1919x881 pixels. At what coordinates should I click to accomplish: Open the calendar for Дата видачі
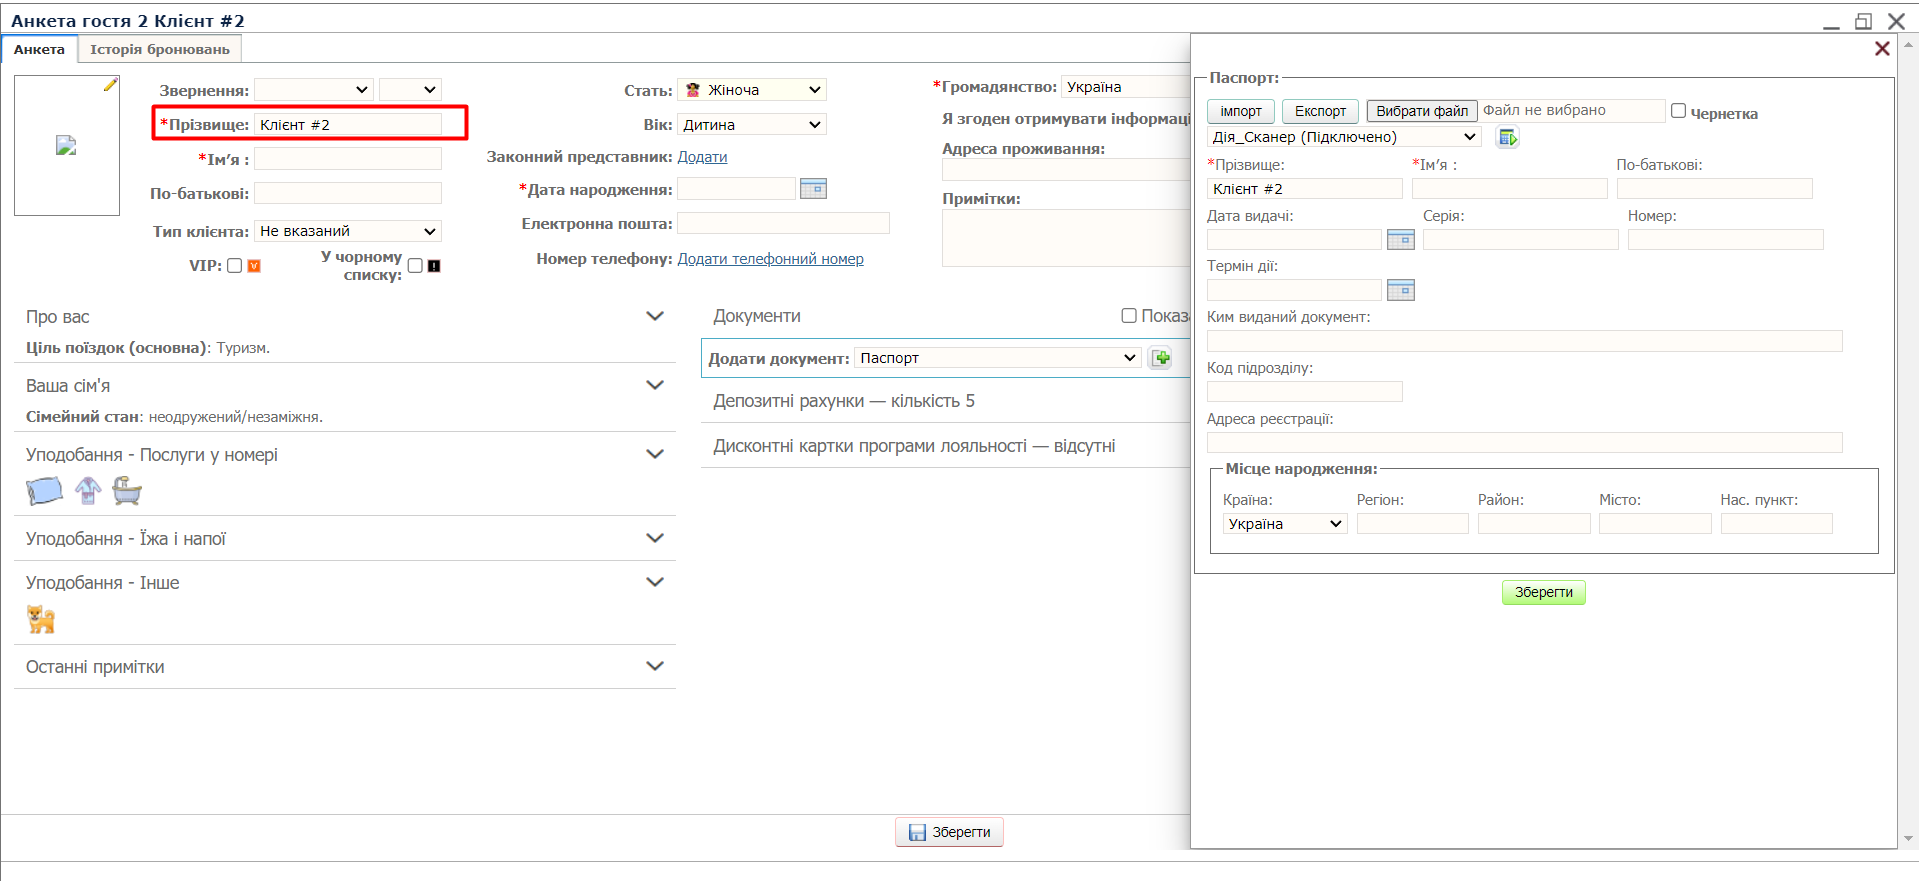(x=1400, y=240)
